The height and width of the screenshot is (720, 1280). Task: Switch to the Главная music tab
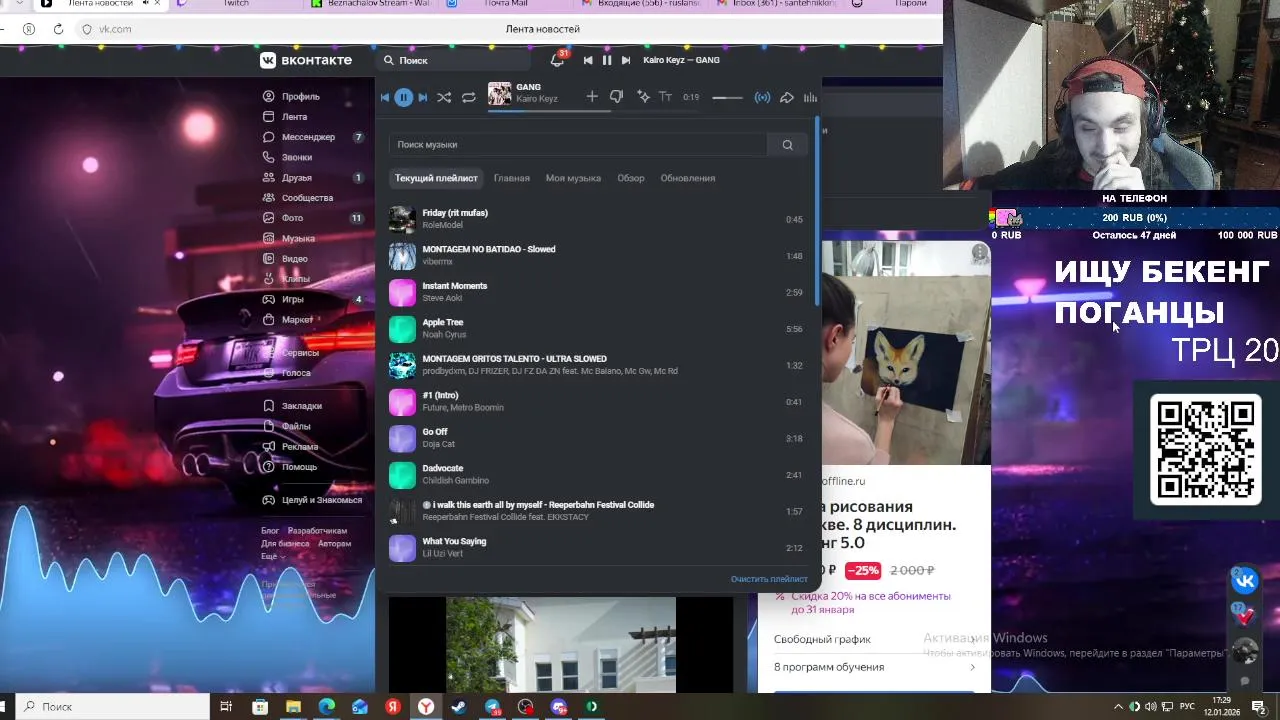click(512, 178)
